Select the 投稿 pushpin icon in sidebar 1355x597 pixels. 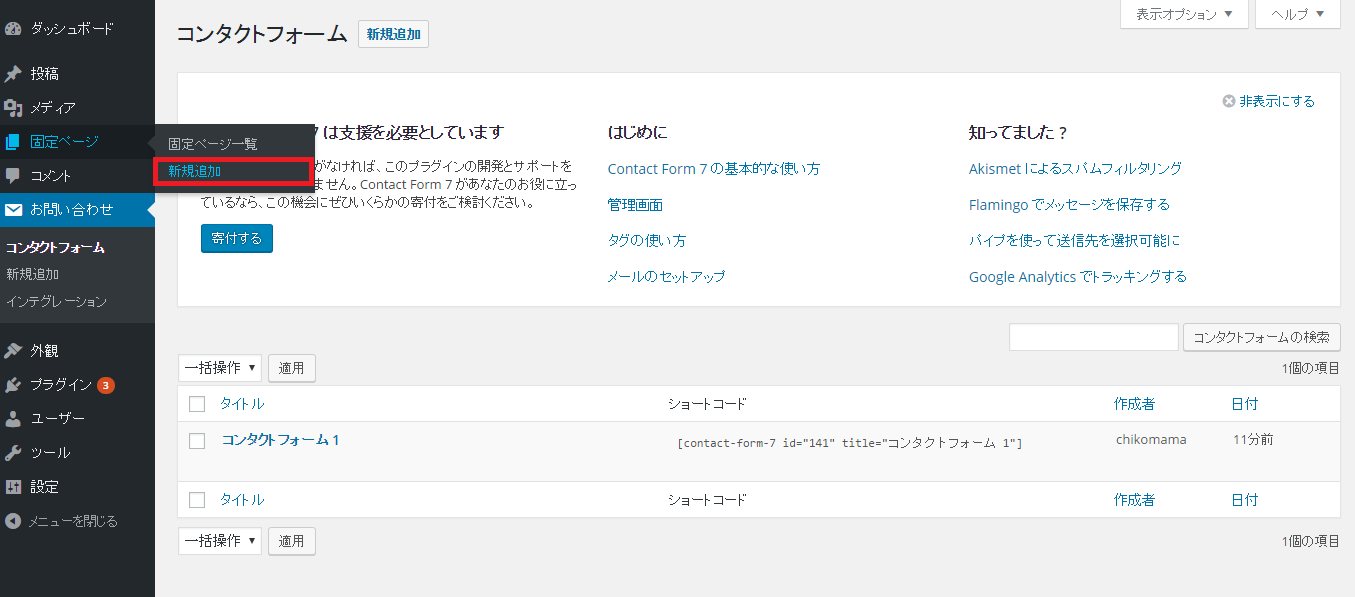point(14,73)
